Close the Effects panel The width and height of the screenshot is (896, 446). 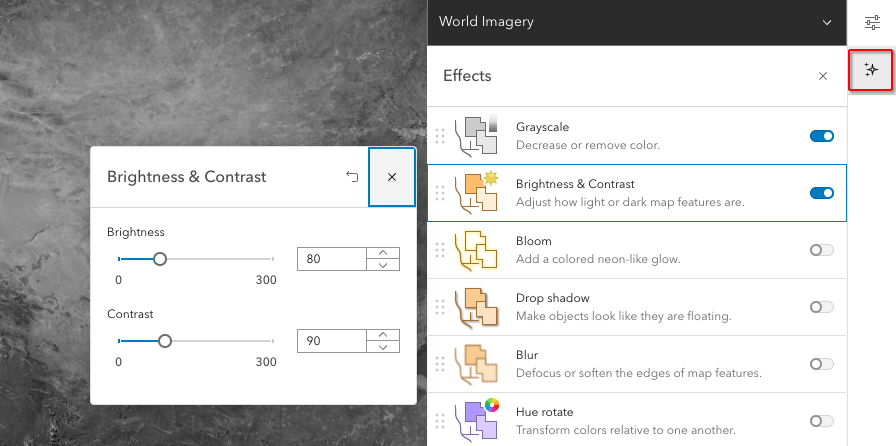coord(822,76)
